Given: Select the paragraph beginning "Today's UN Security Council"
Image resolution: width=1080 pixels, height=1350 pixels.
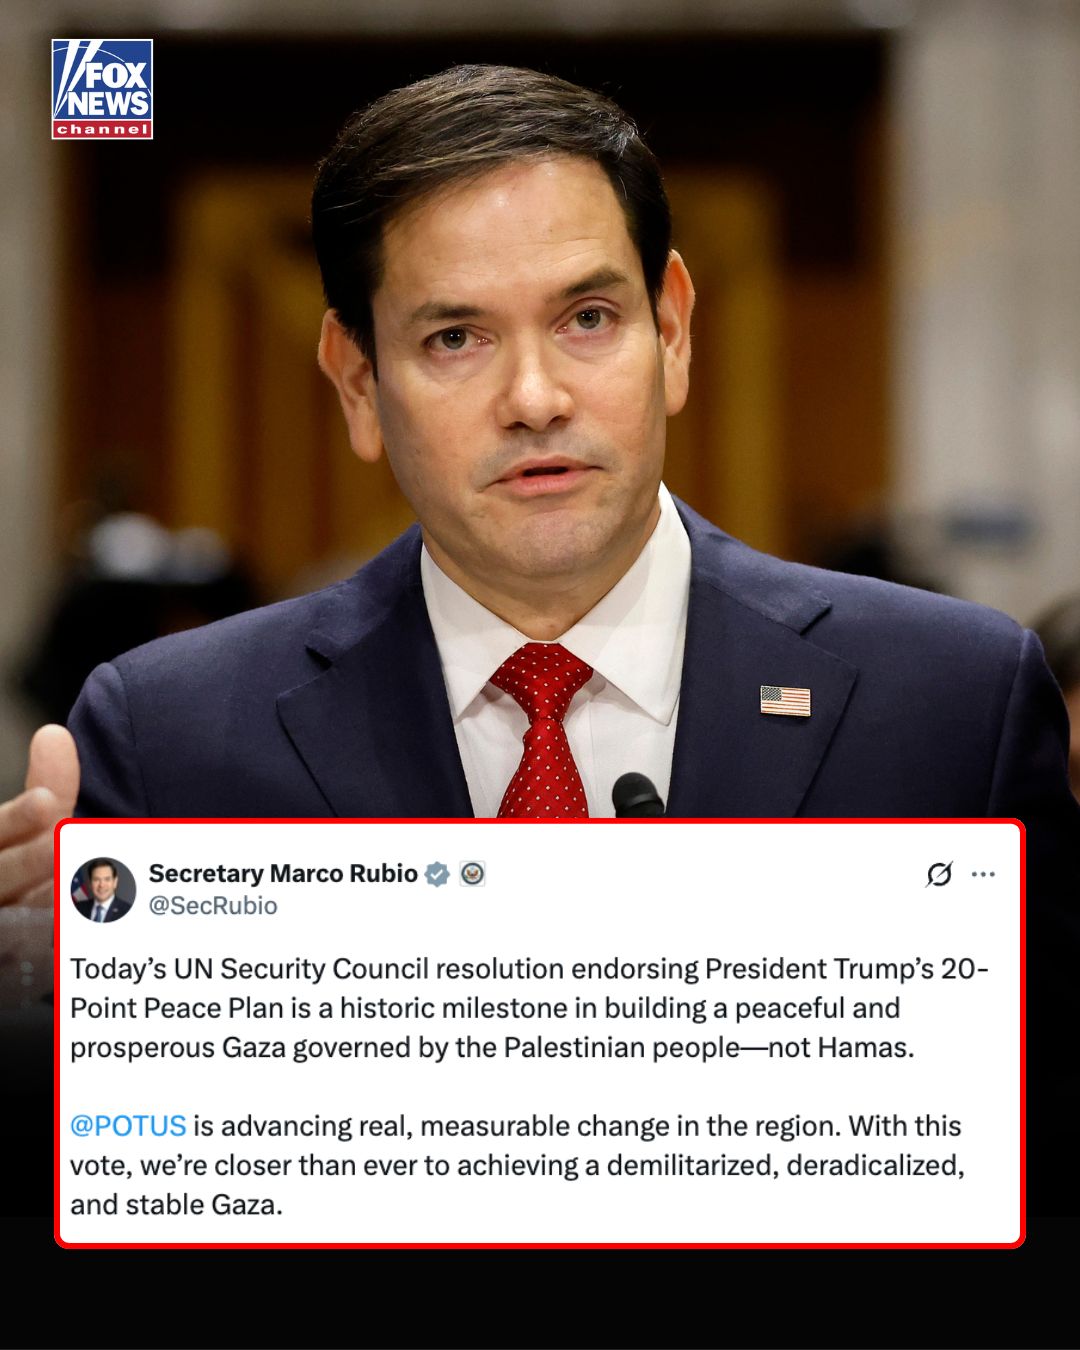Looking at the screenshot, I should click(529, 1008).
